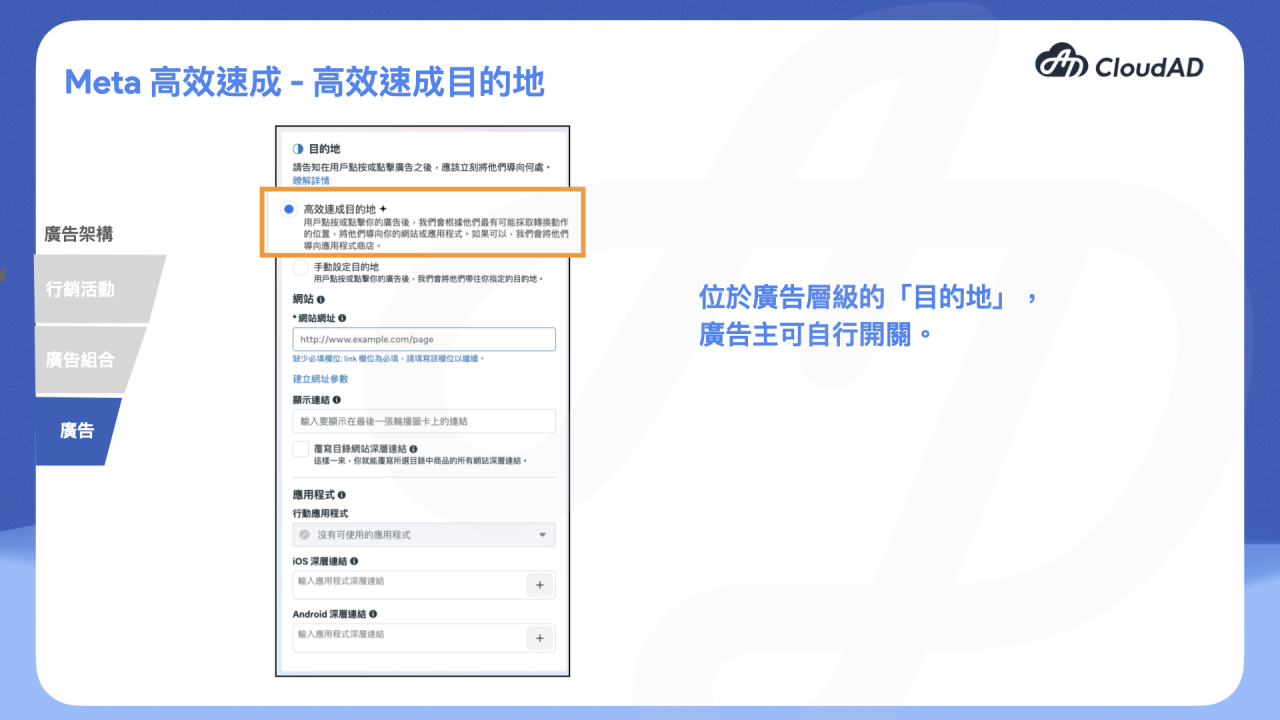Open the 瞭解詳情 link

pos(311,181)
